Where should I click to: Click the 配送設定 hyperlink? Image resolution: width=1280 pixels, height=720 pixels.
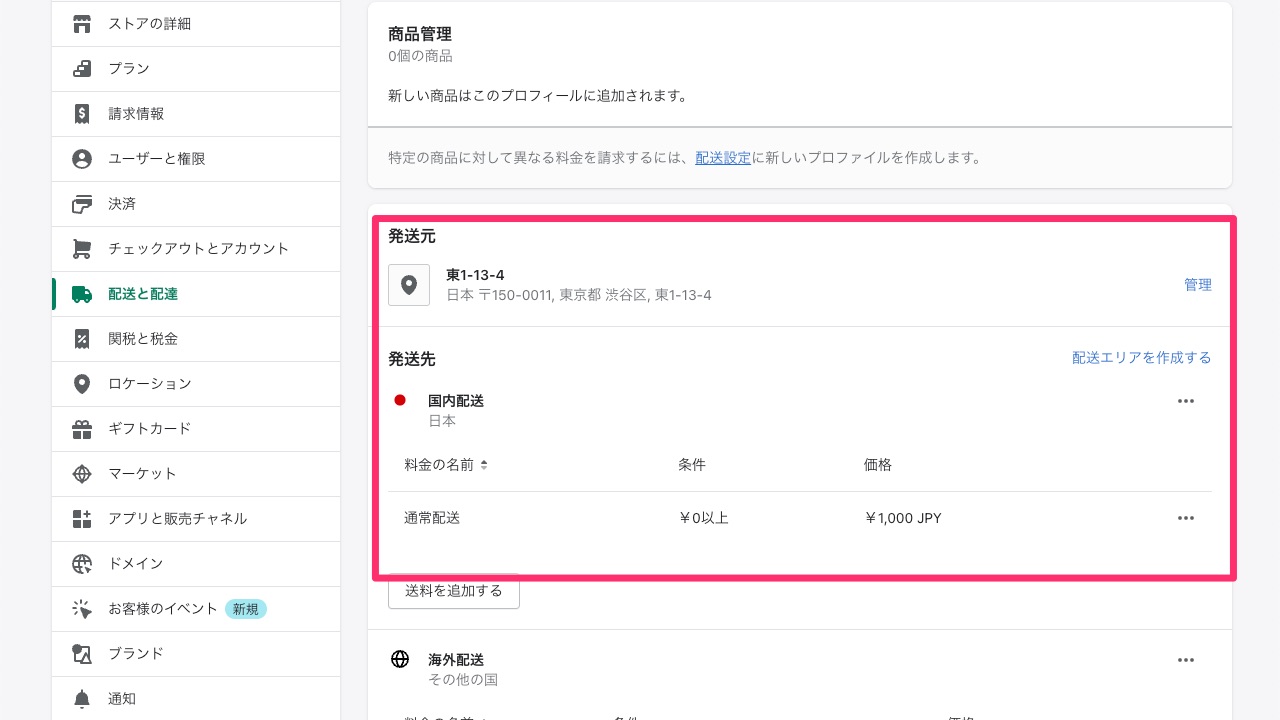click(x=723, y=158)
